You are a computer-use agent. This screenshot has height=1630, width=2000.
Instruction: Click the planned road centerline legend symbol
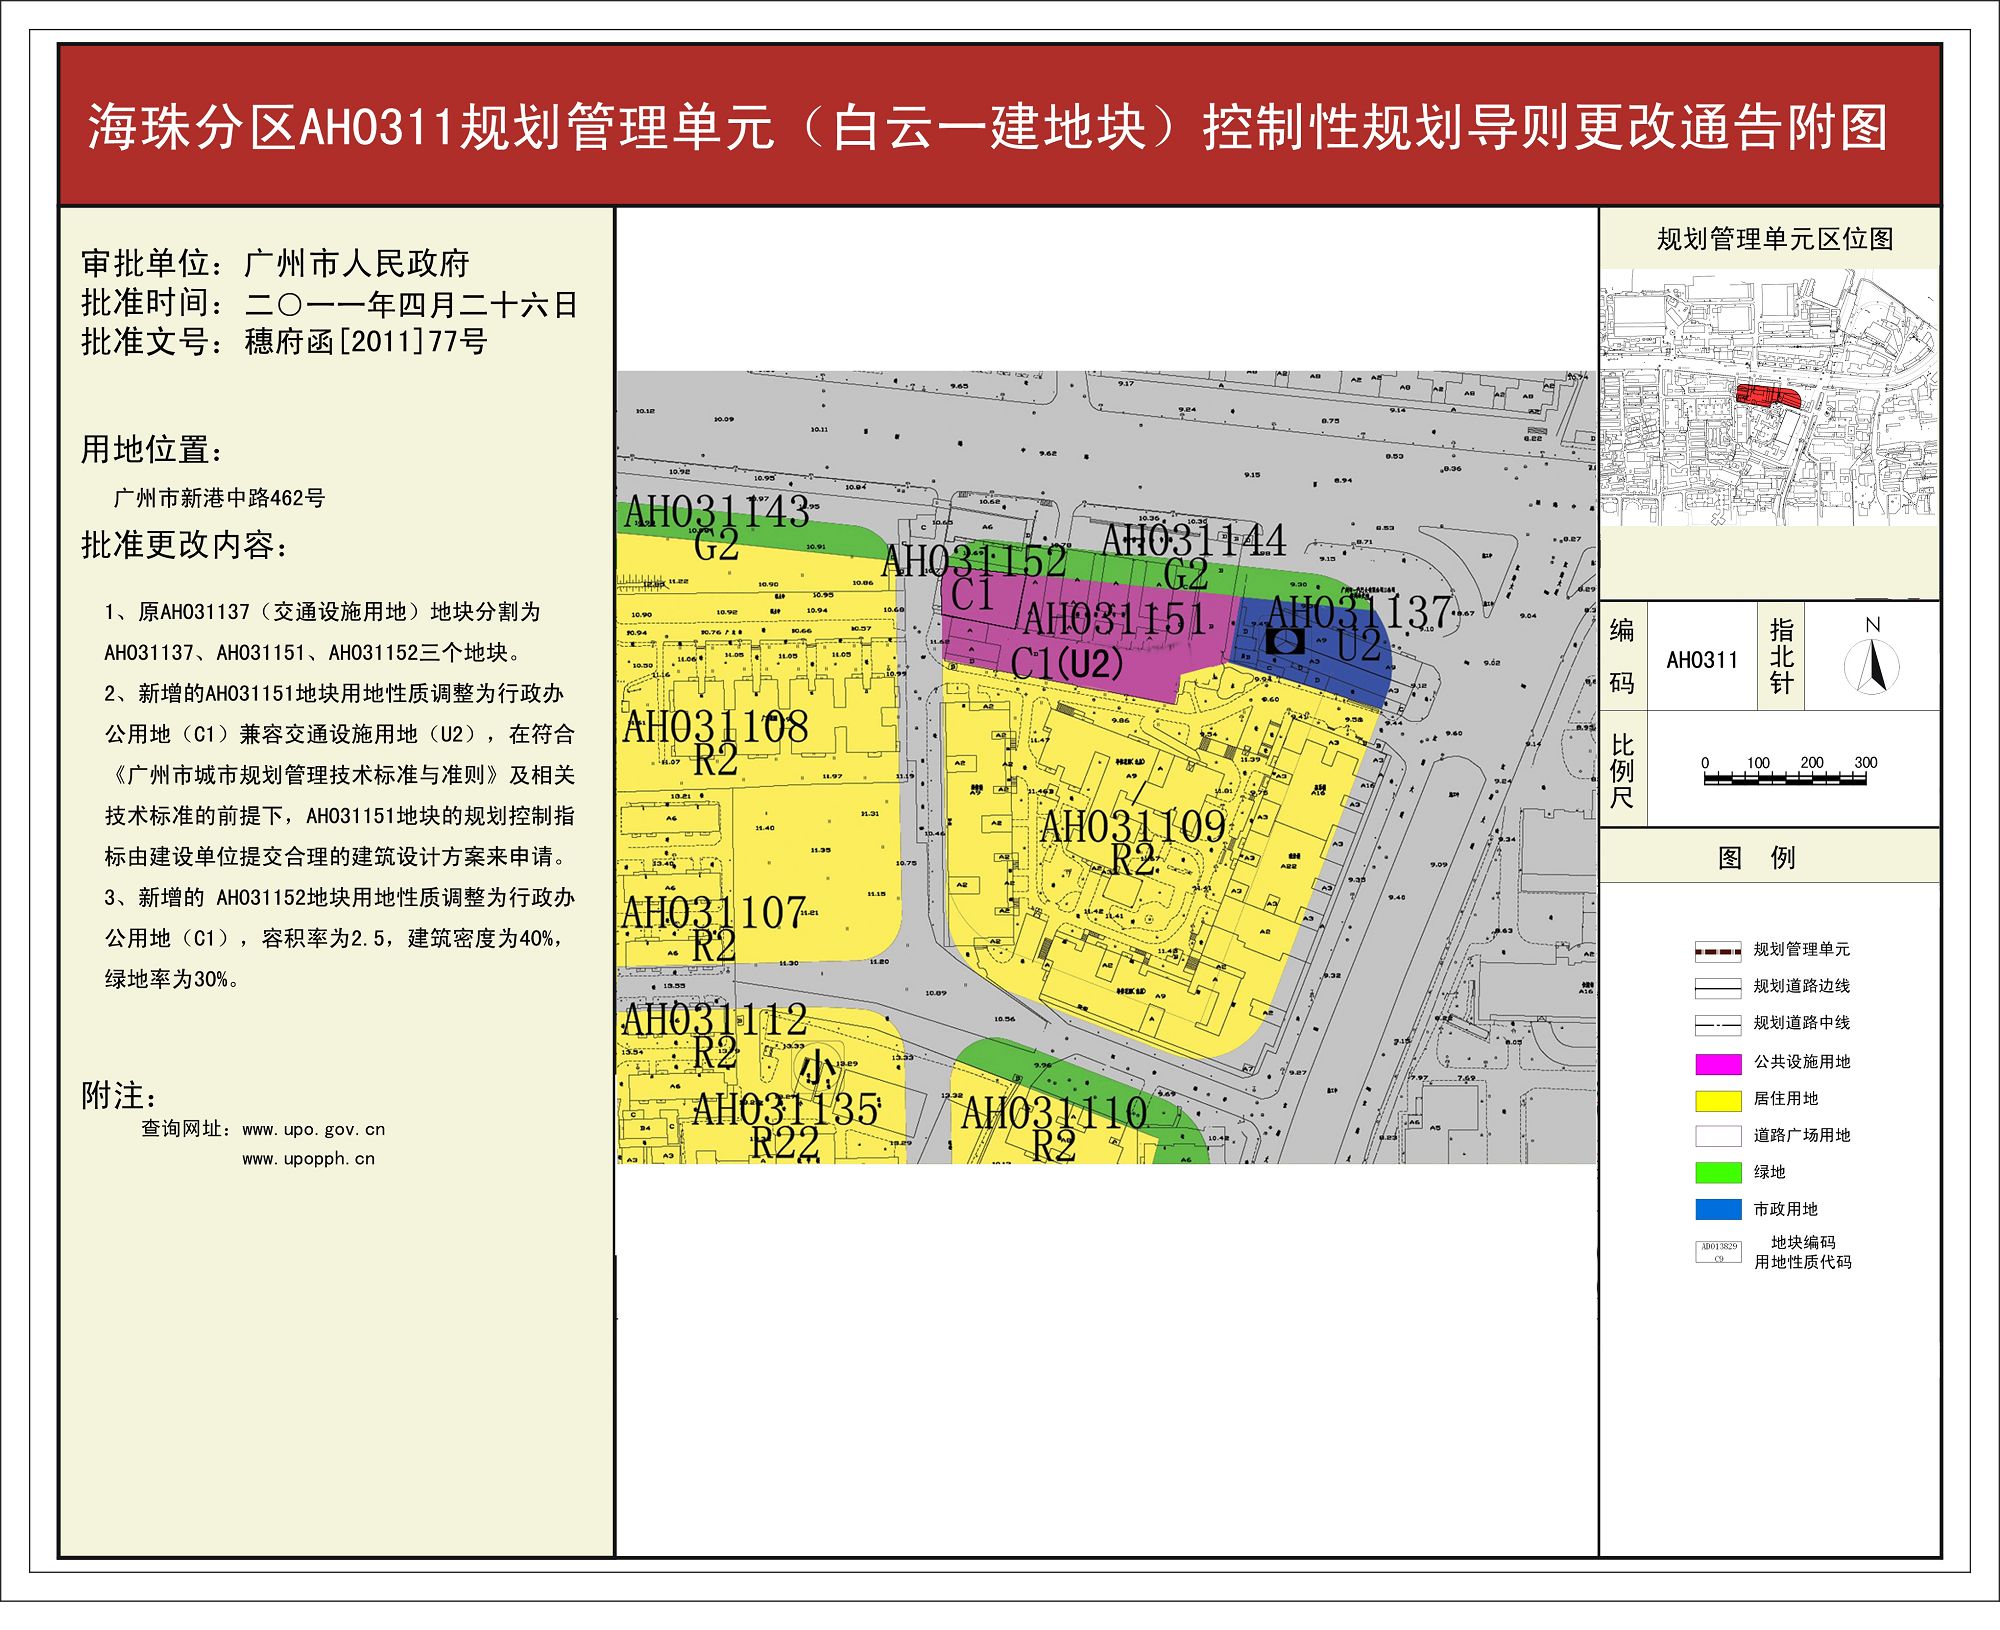pos(1718,1025)
